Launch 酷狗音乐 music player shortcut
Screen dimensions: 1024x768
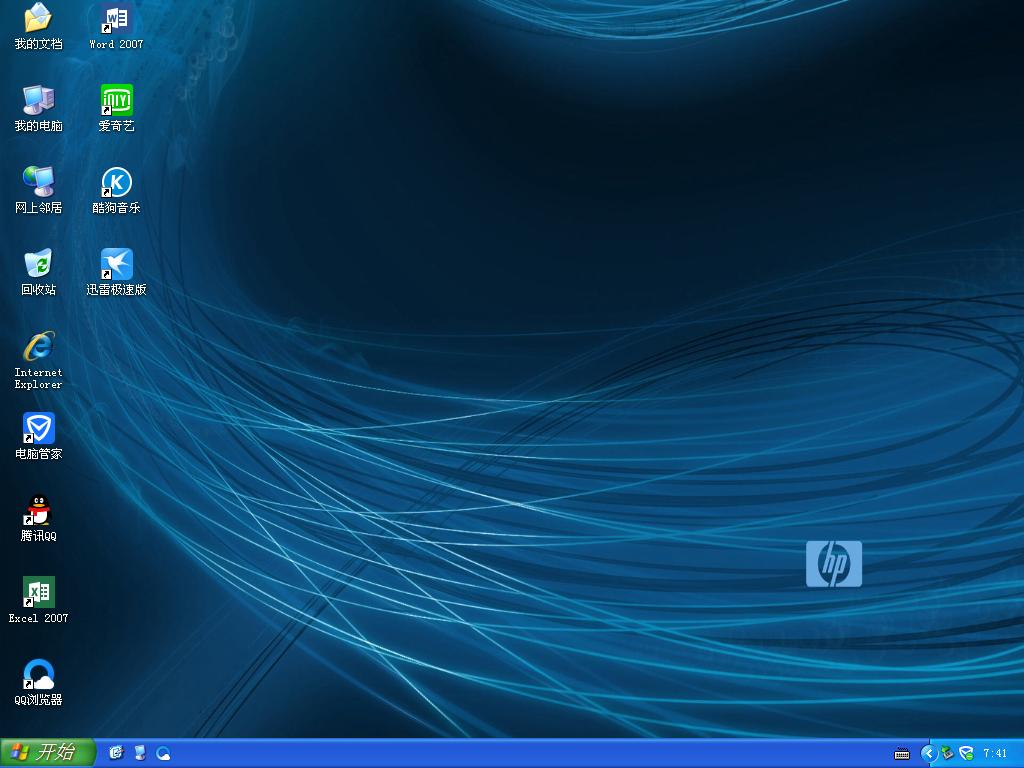(x=116, y=182)
